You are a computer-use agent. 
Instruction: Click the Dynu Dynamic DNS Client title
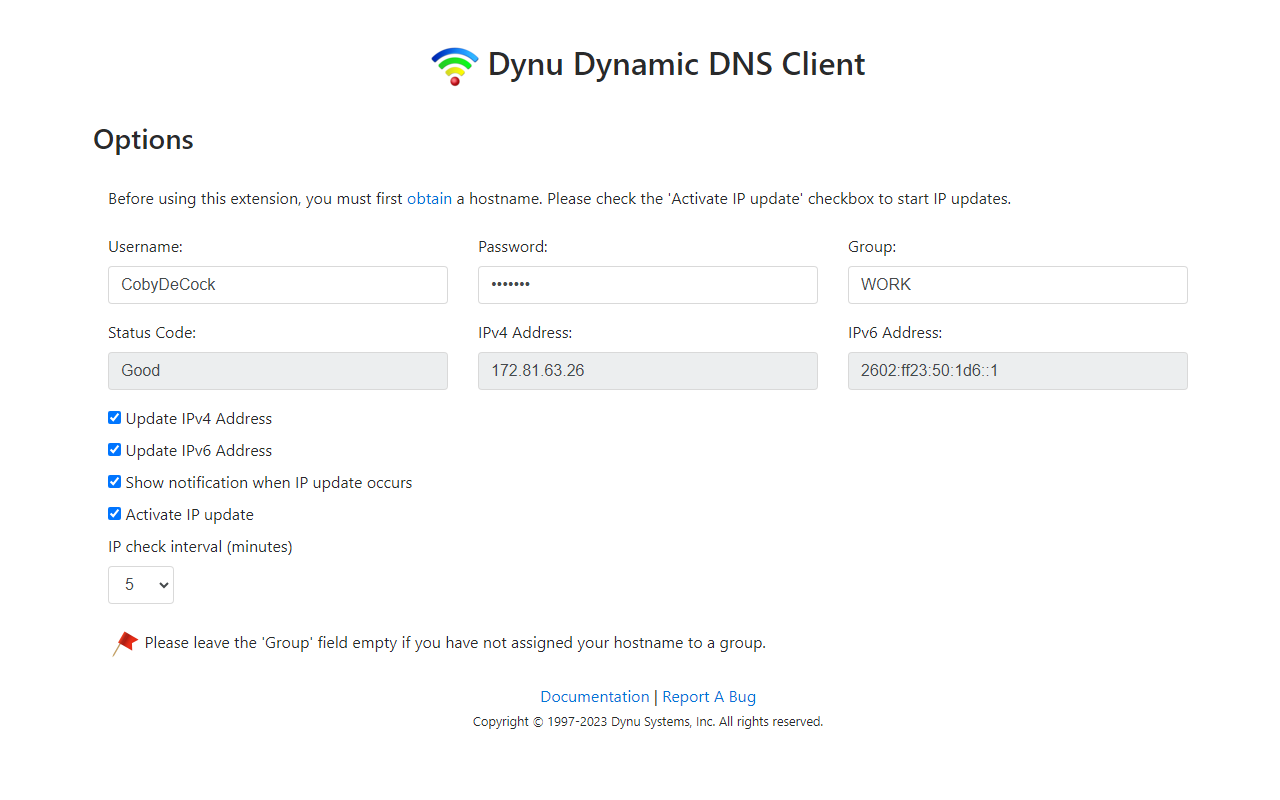coord(676,64)
